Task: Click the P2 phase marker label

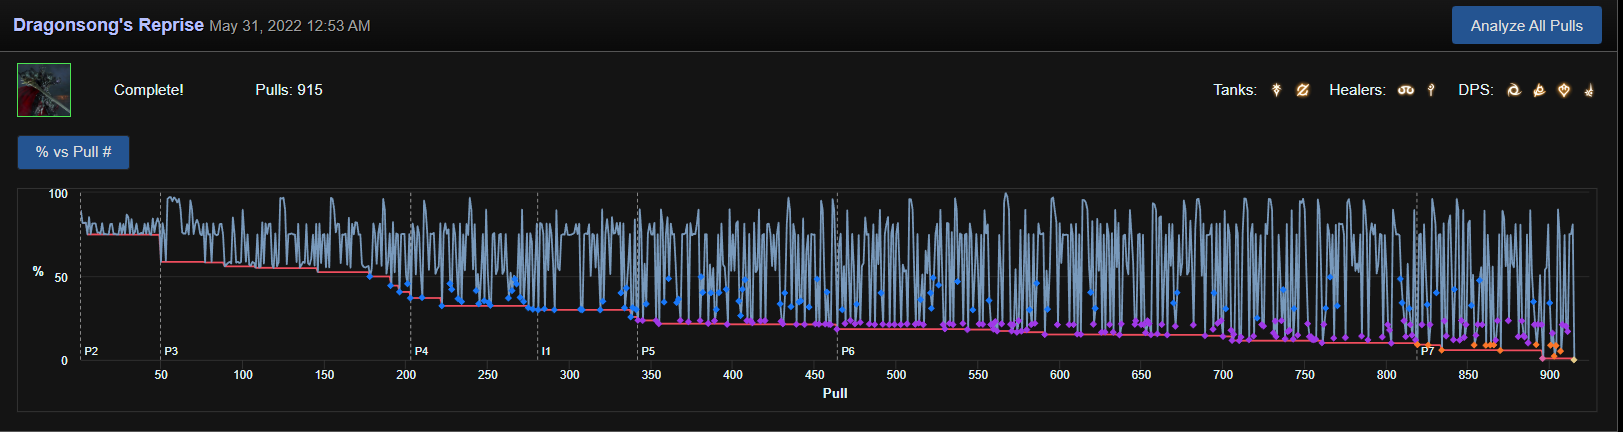Action: point(91,351)
